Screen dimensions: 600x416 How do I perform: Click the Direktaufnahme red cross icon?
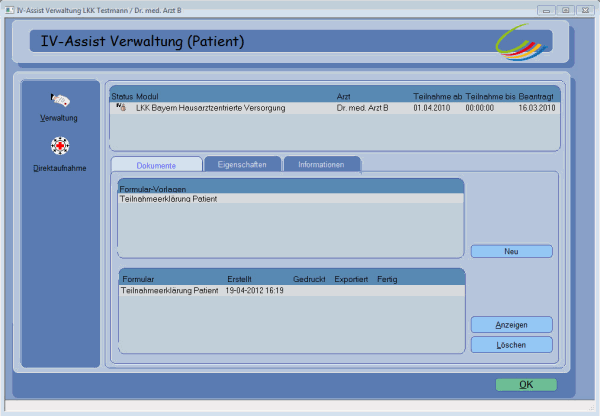click(x=60, y=146)
